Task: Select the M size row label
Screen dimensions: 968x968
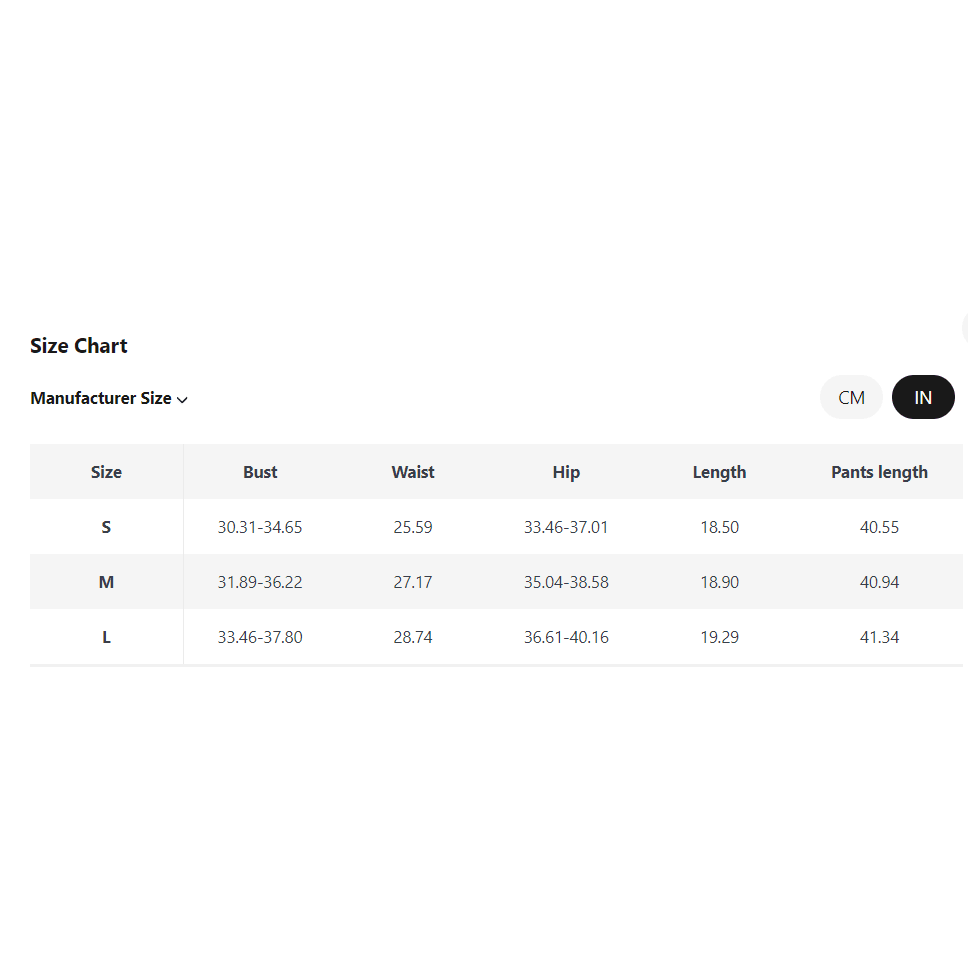Action: point(106,582)
